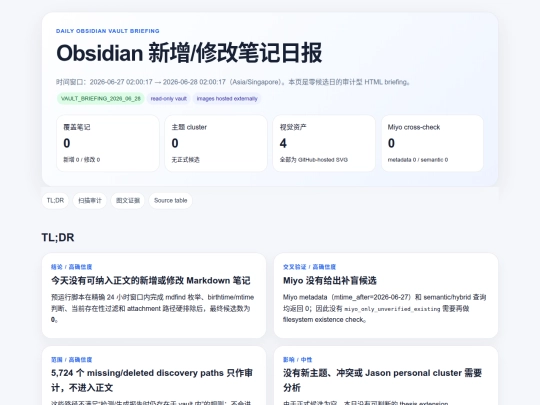
Task: Click the 范围 / 高确信度 label
Action: (72, 360)
